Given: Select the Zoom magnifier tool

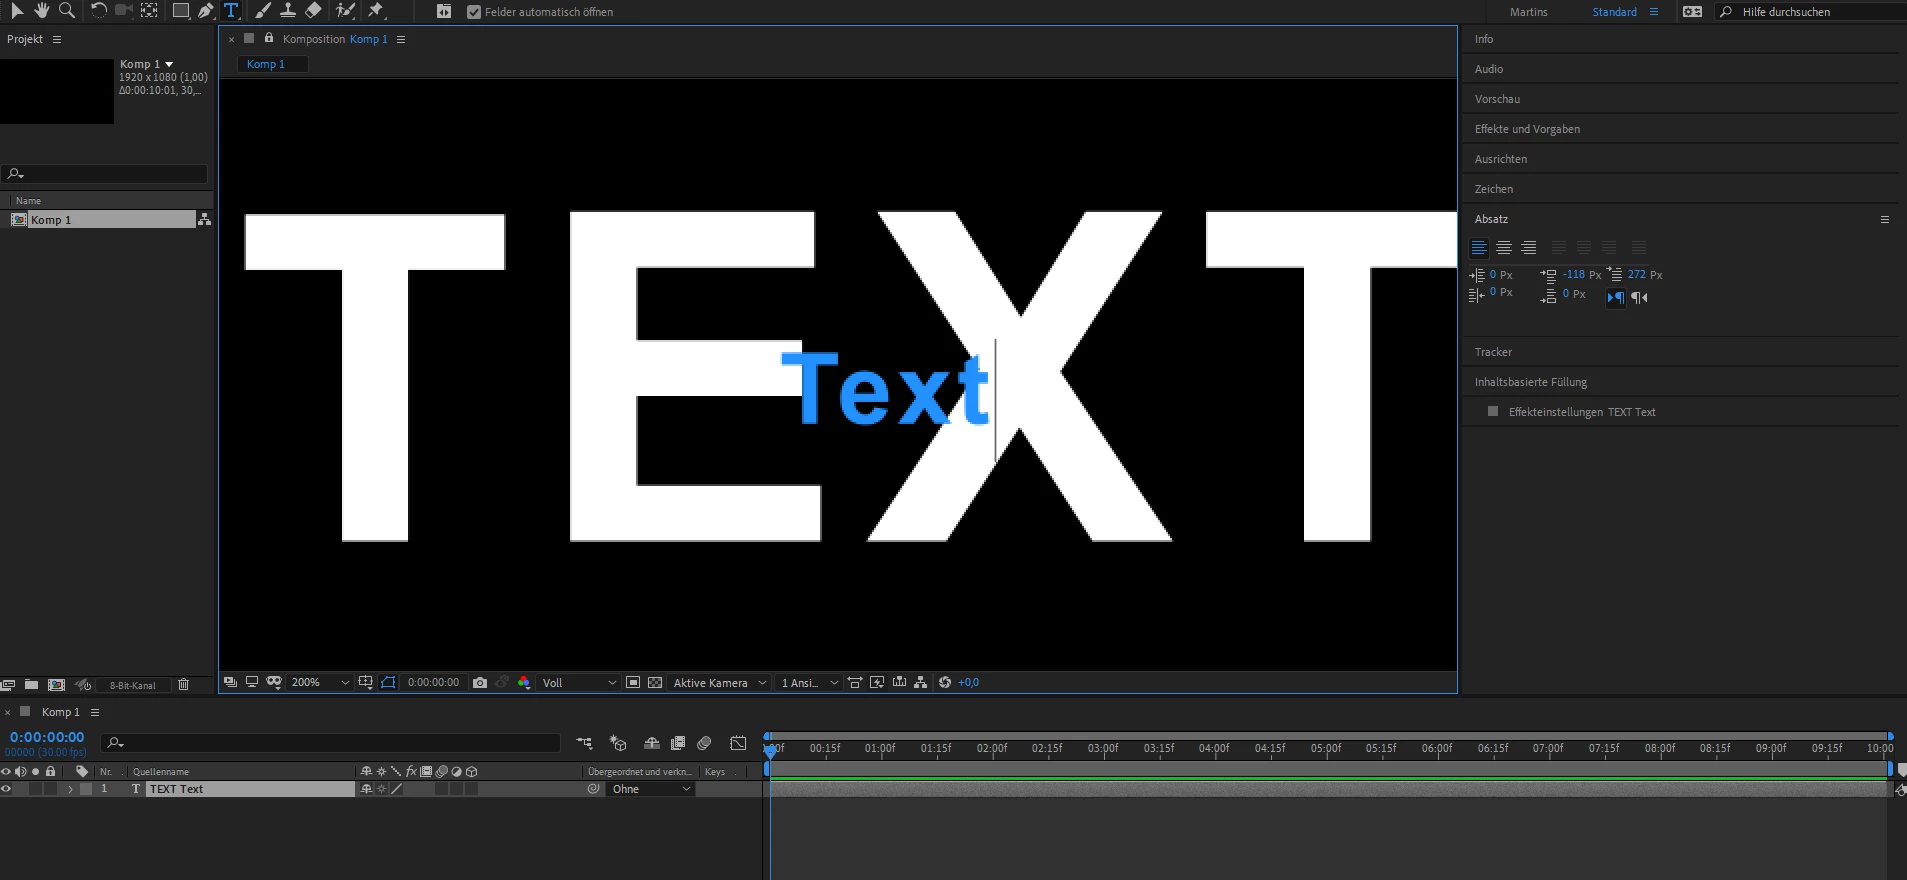Looking at the screenshot, I should point(67,11).
